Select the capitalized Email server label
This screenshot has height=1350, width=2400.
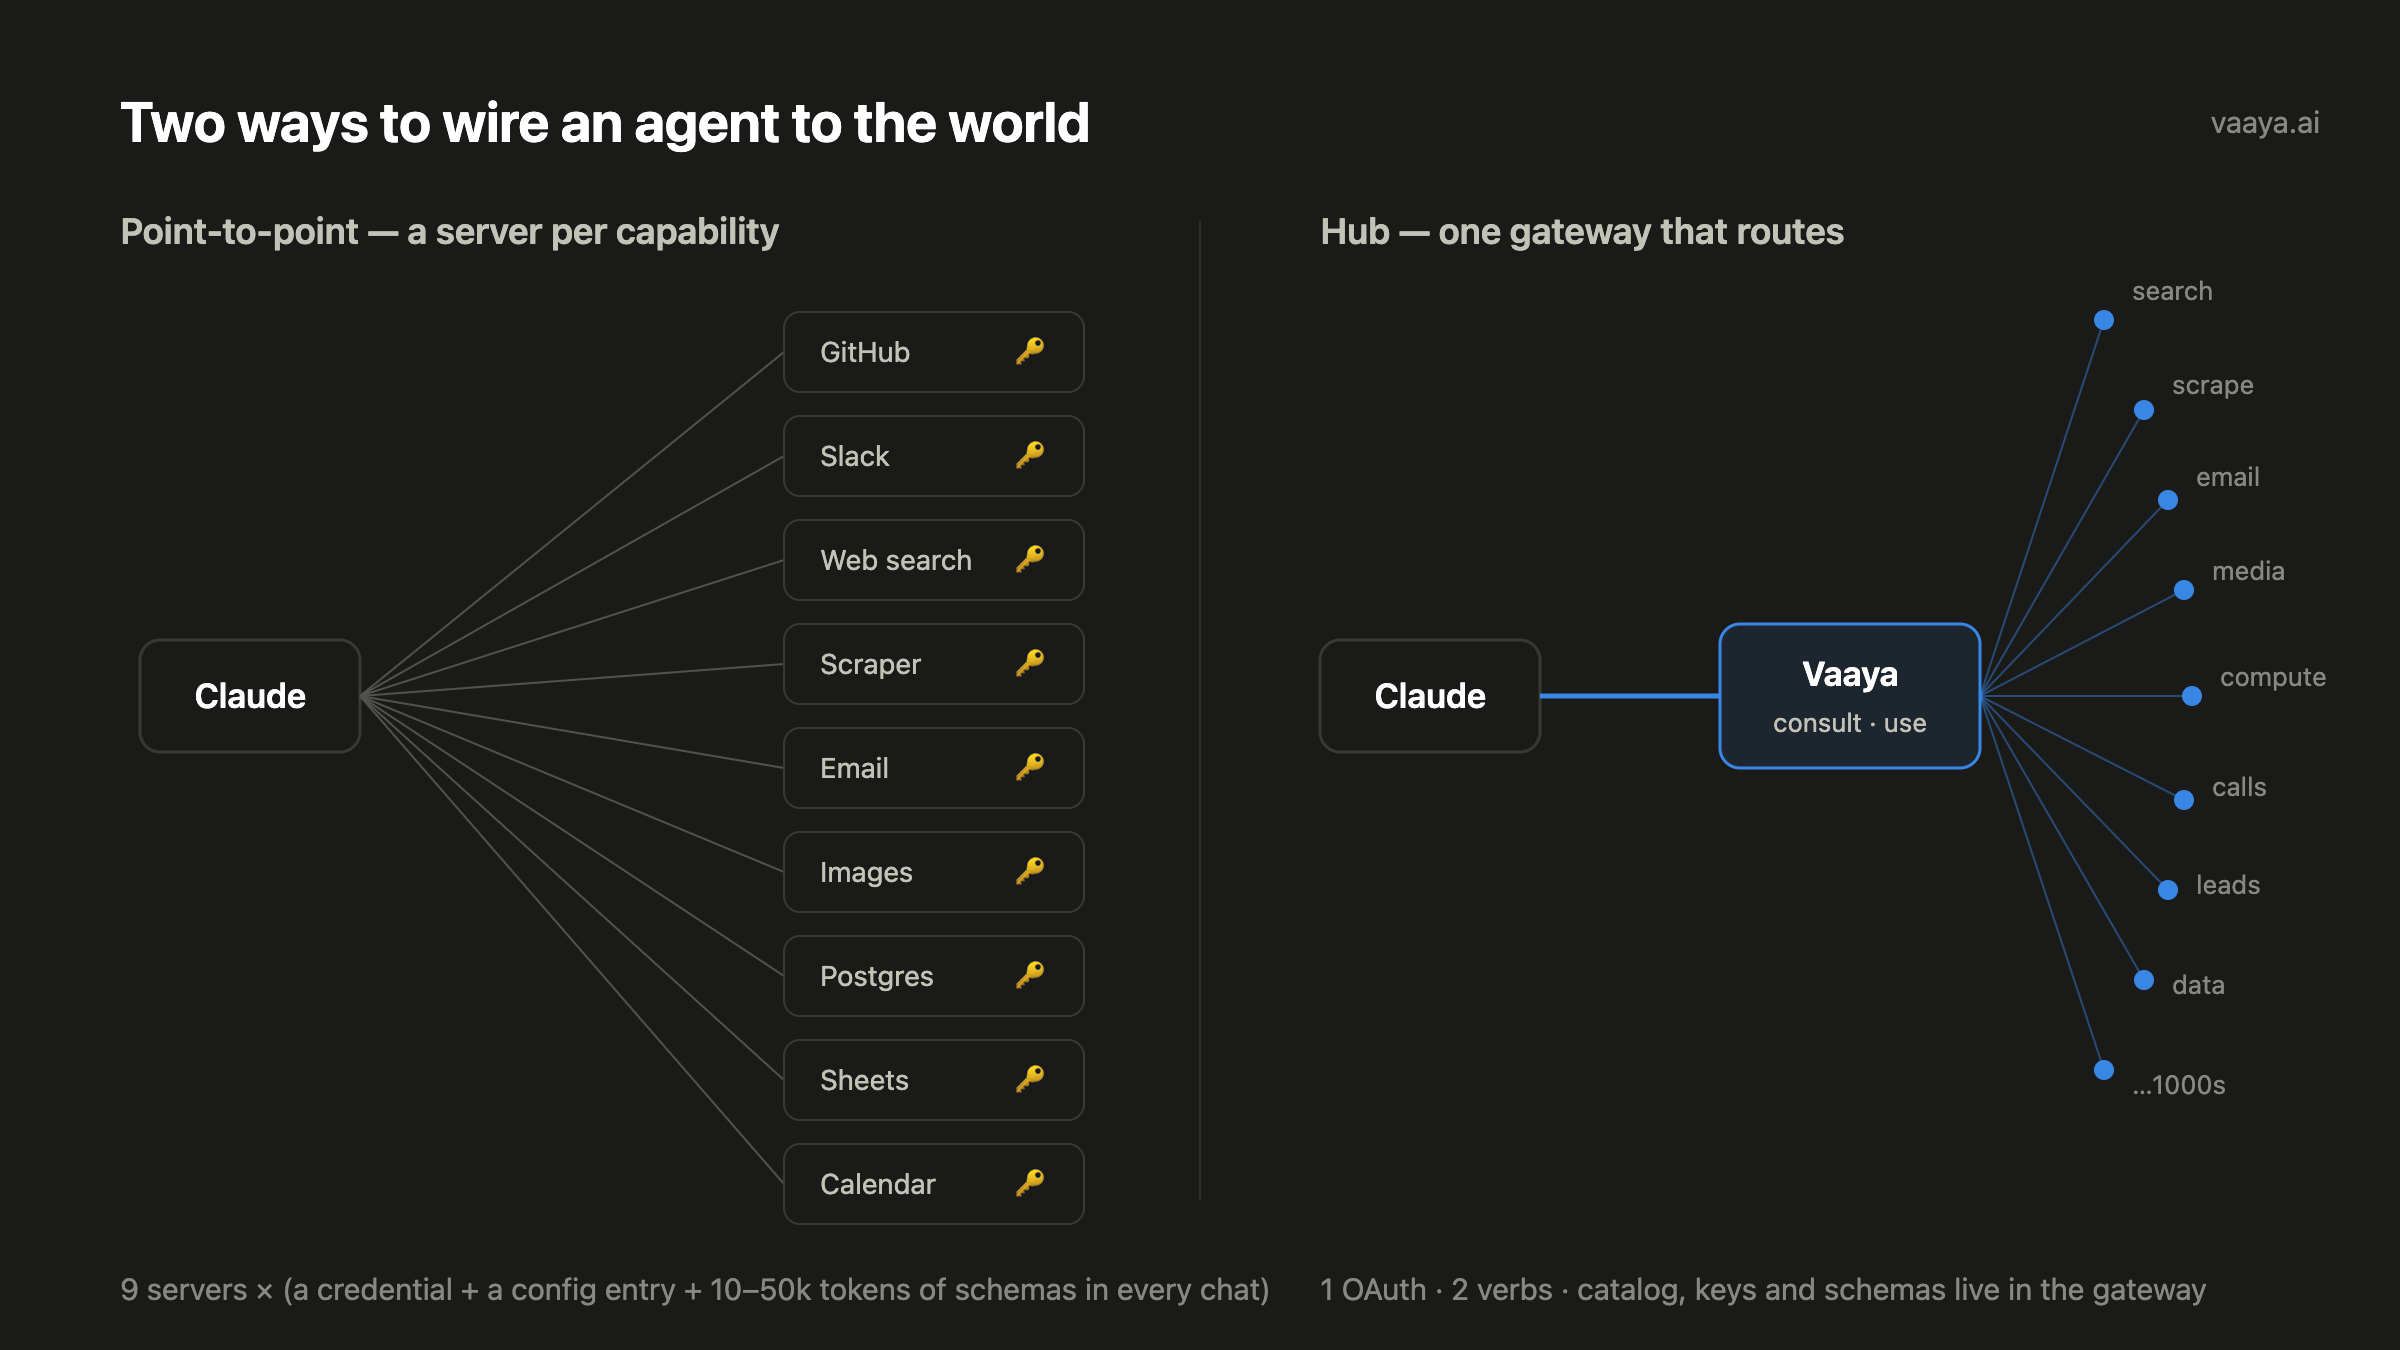click(x=854, y=768)
